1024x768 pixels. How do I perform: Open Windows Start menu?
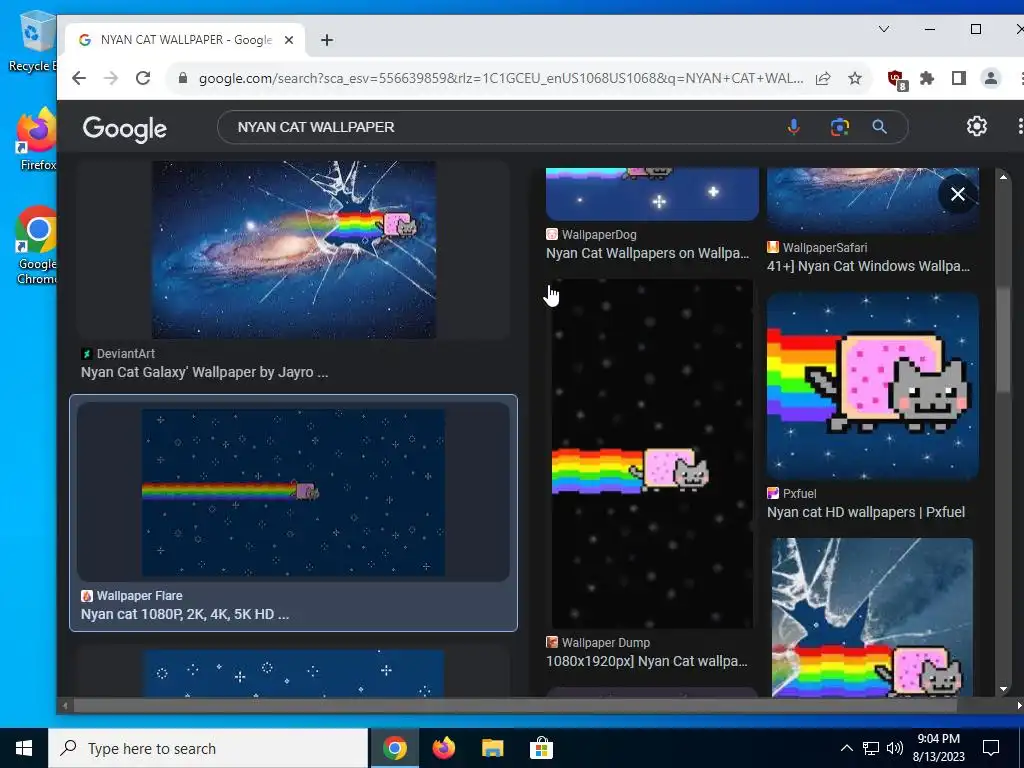pos(24,748)
